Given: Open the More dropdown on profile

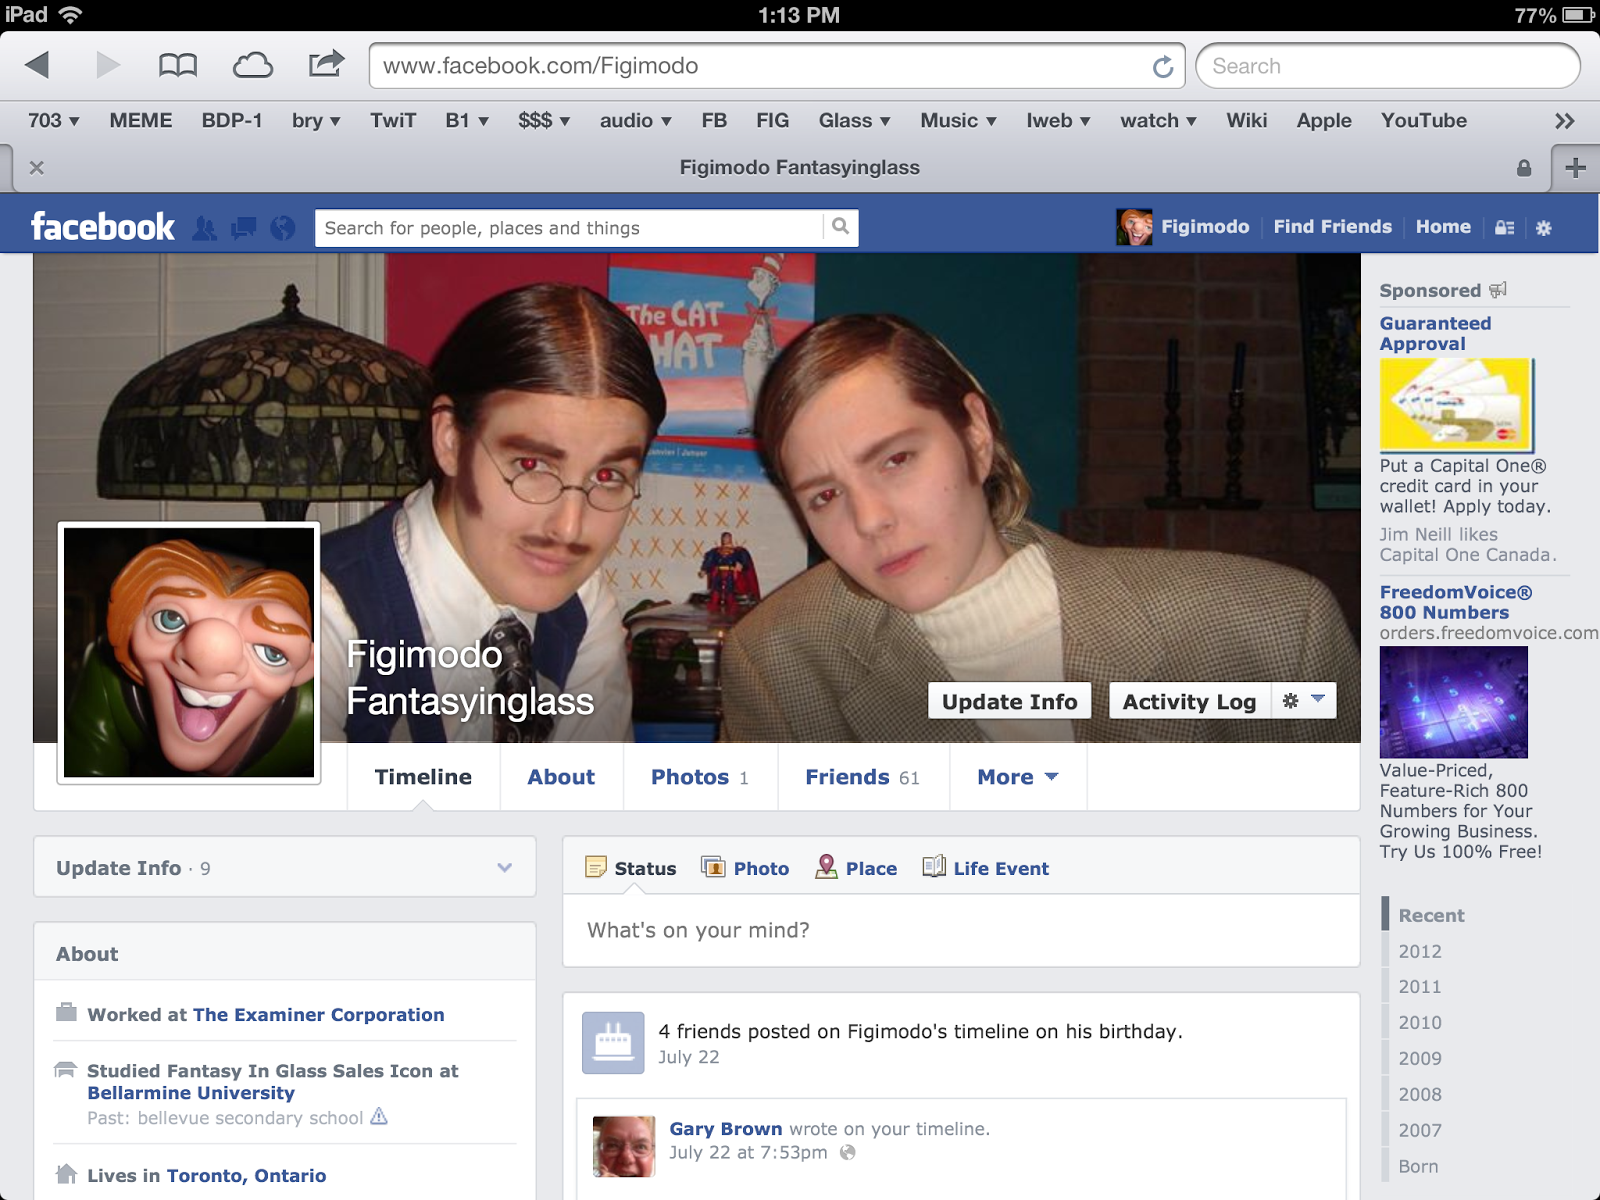Looking at the screenshot, I should pyautogui.click(x=1017, y=777).
